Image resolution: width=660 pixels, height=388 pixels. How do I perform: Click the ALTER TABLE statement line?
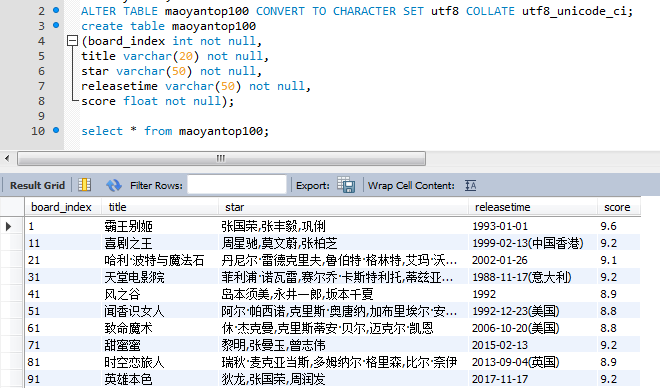pos(357,11)
